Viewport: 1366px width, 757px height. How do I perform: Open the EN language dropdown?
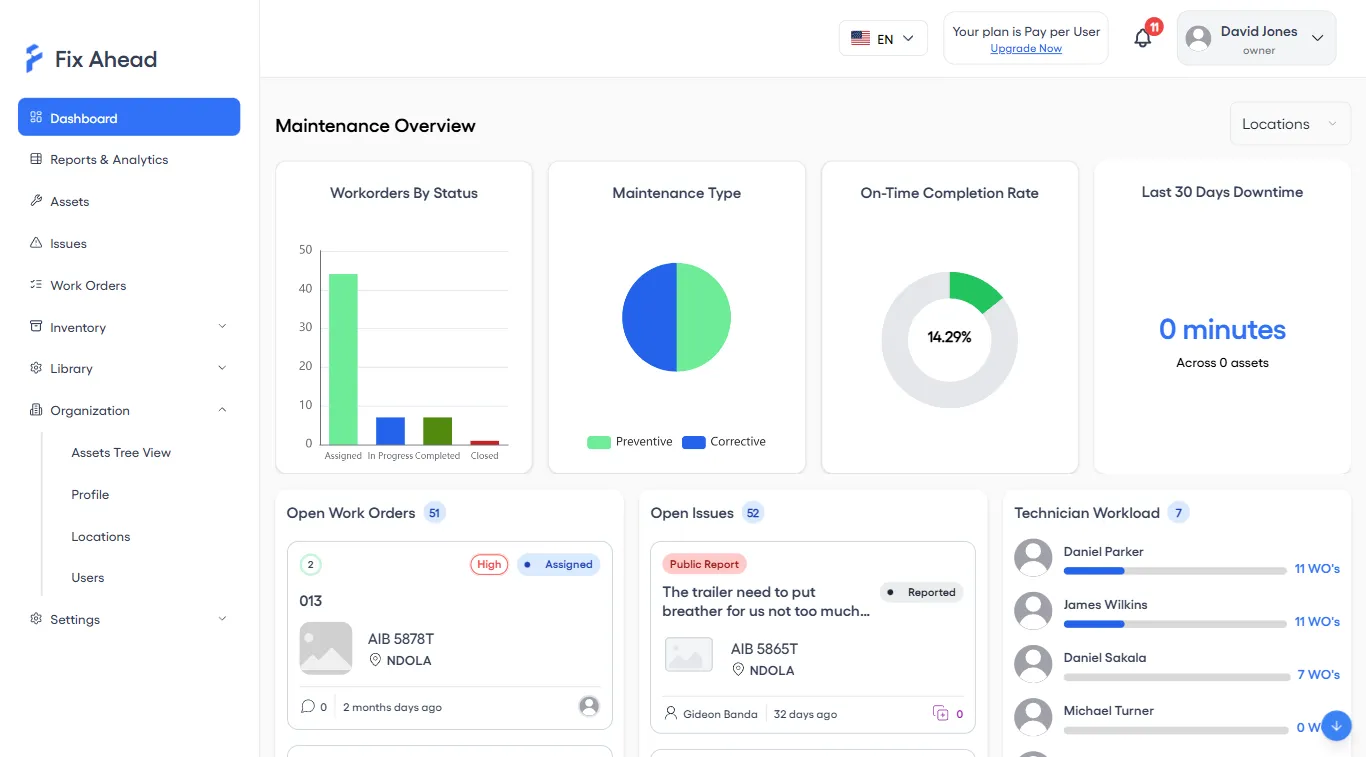pyautogui.click(x=882, y=37)
